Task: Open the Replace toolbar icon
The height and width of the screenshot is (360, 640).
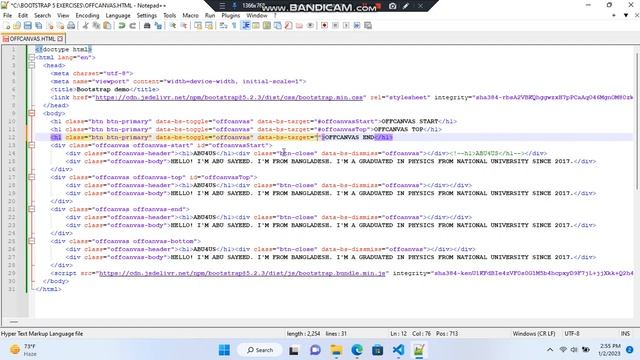Action: pos(158,25)
